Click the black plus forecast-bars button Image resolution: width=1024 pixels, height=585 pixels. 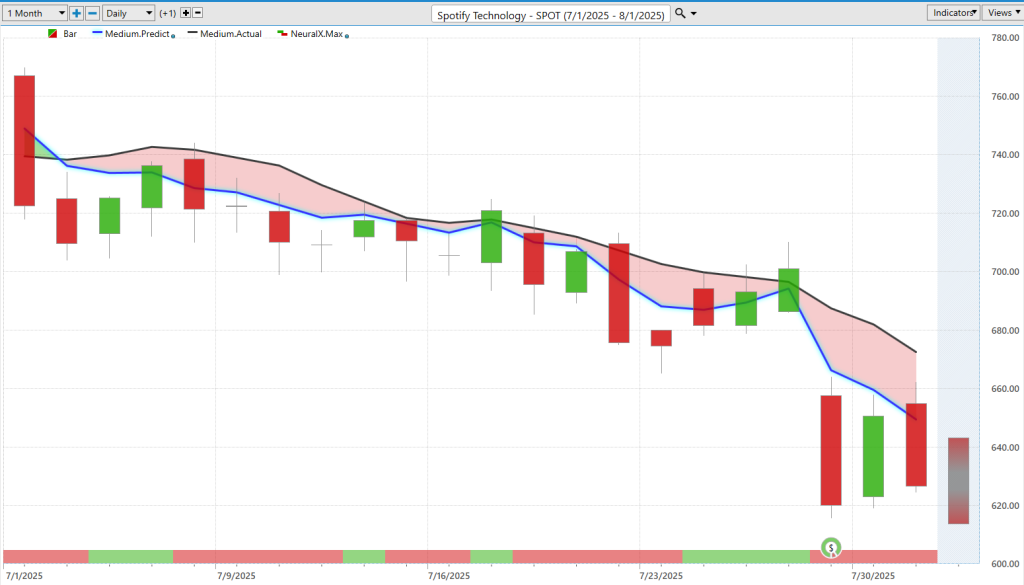coord(185,13)
